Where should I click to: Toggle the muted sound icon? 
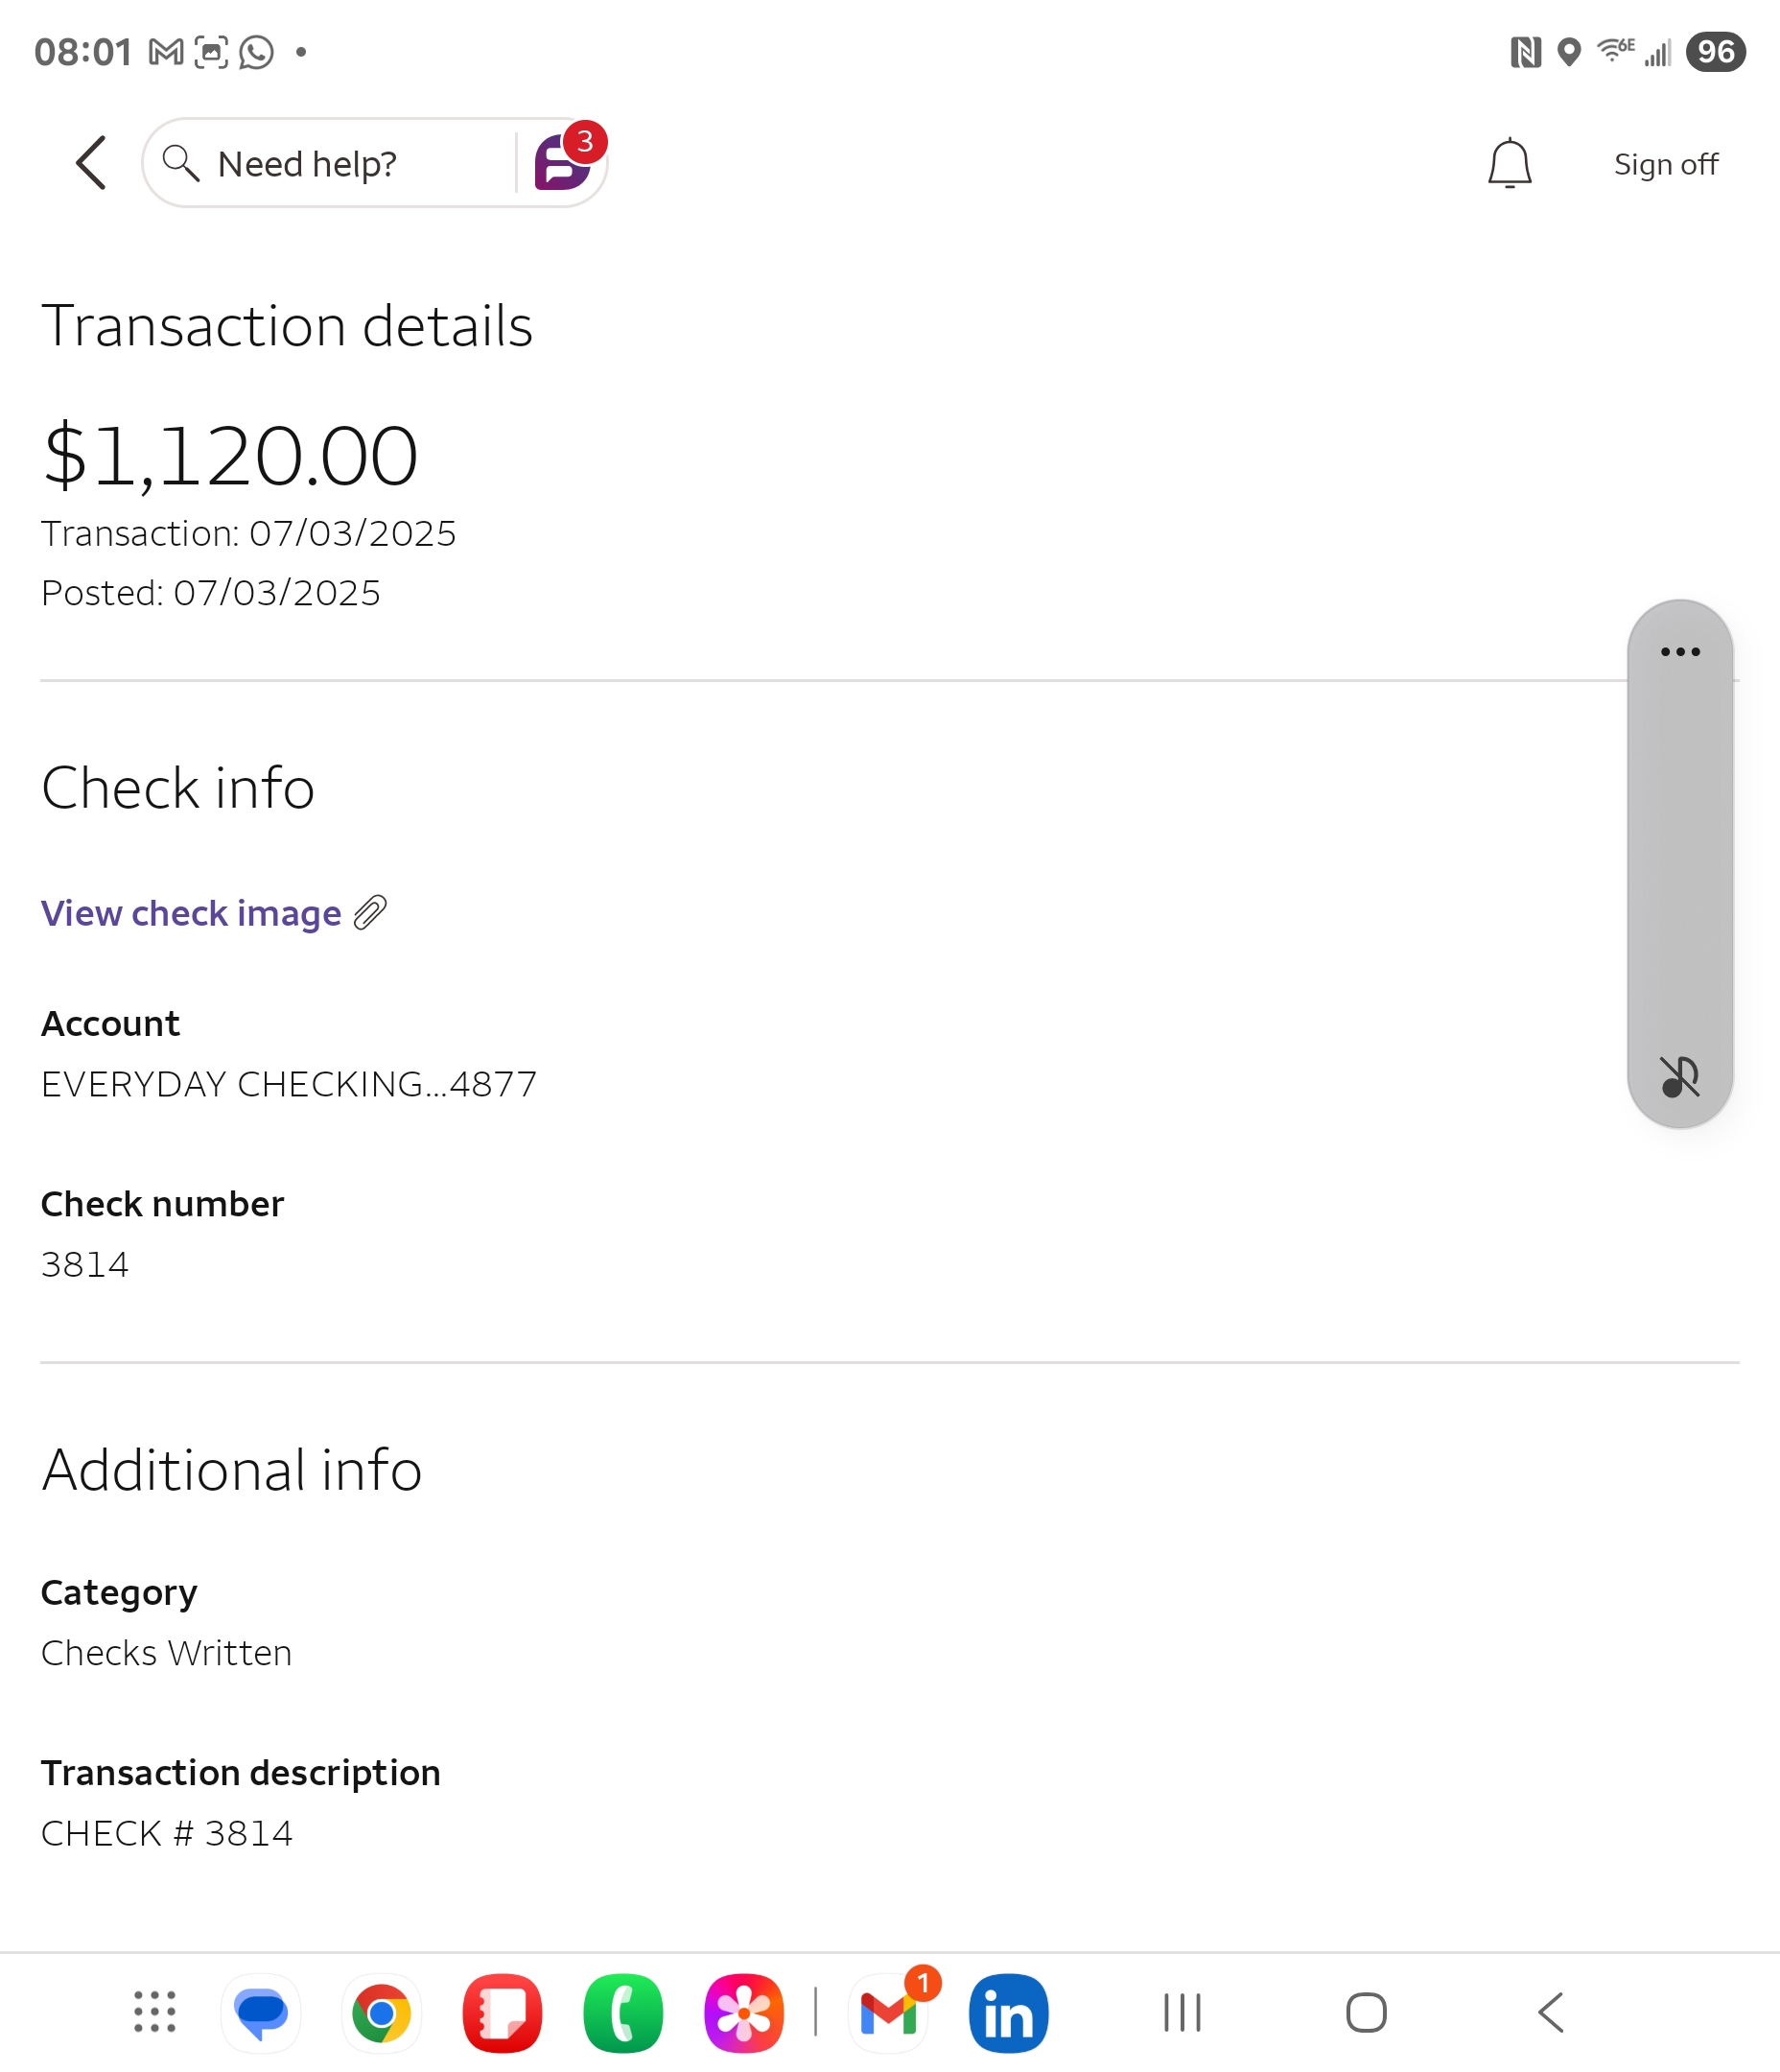(x=1680, y=1077)
